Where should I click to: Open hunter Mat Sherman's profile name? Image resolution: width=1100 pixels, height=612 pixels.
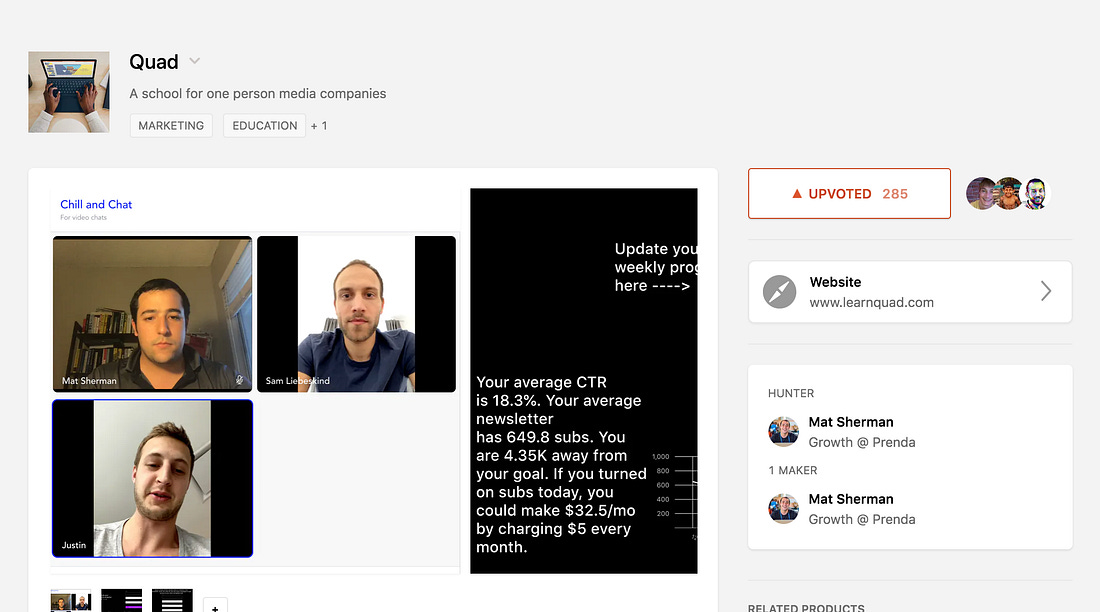[x=851, y=422]
